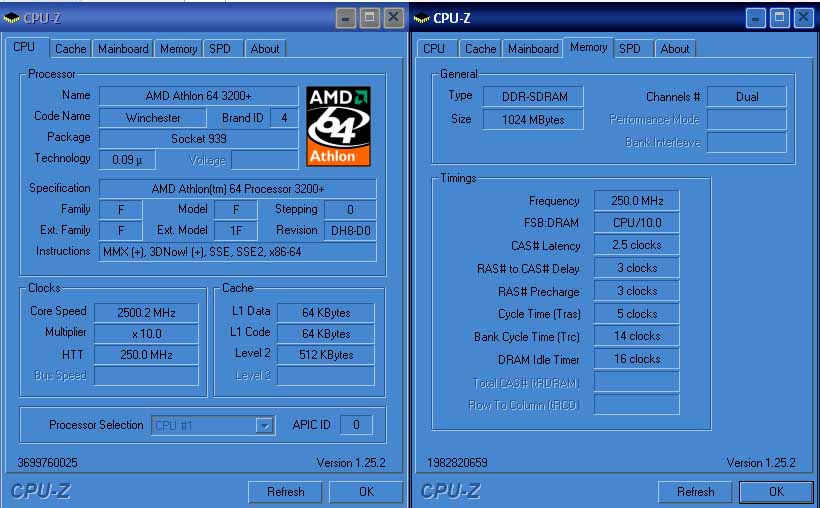Click the memory Size field '1024 MBytes'
Image resolution: width=820 pixels, height=508 pixels.
(x=533, y=120)
